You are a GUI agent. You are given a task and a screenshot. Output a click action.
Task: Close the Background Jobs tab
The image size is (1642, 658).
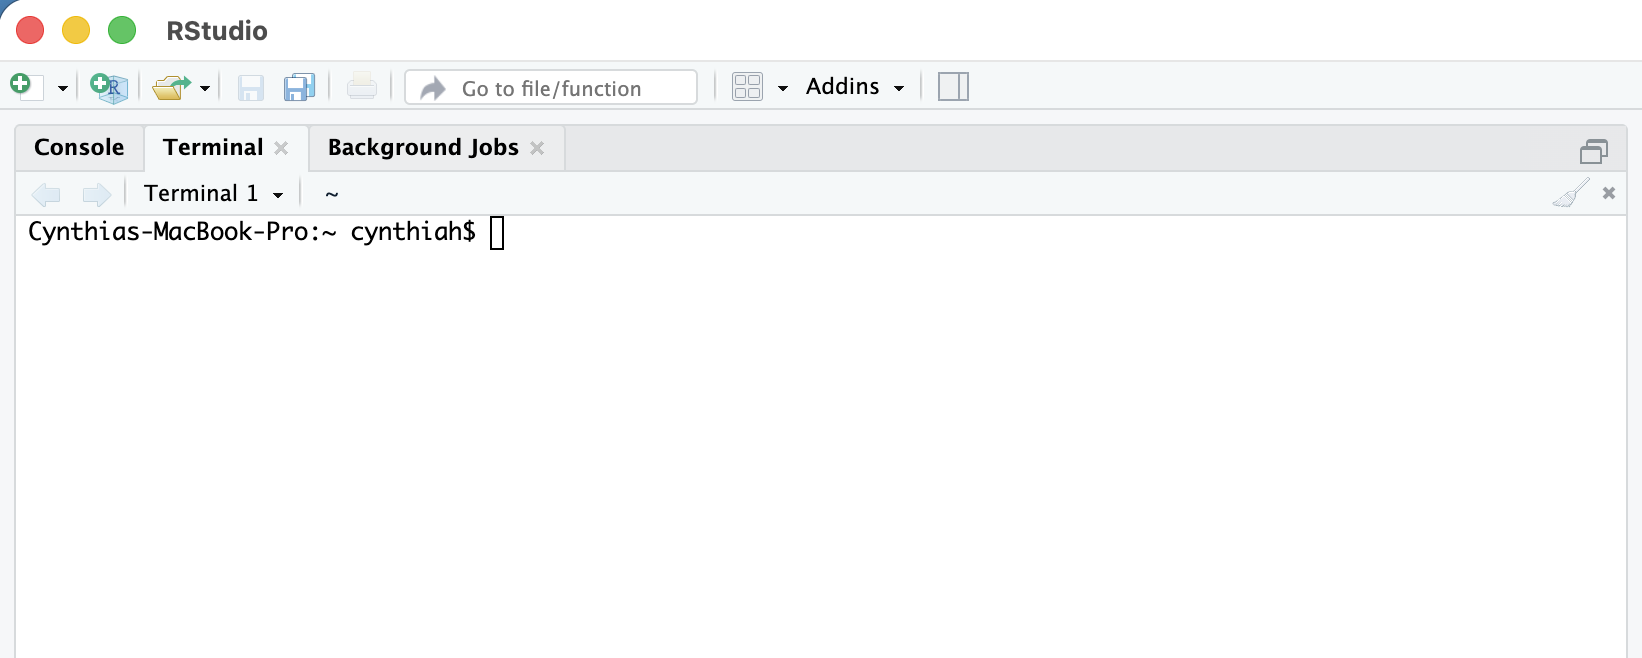(537, 148)
